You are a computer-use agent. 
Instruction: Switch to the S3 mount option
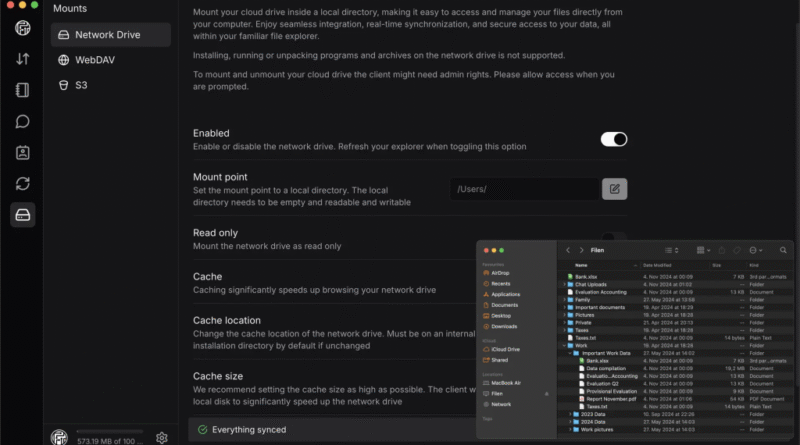click(x=111, y=85)
